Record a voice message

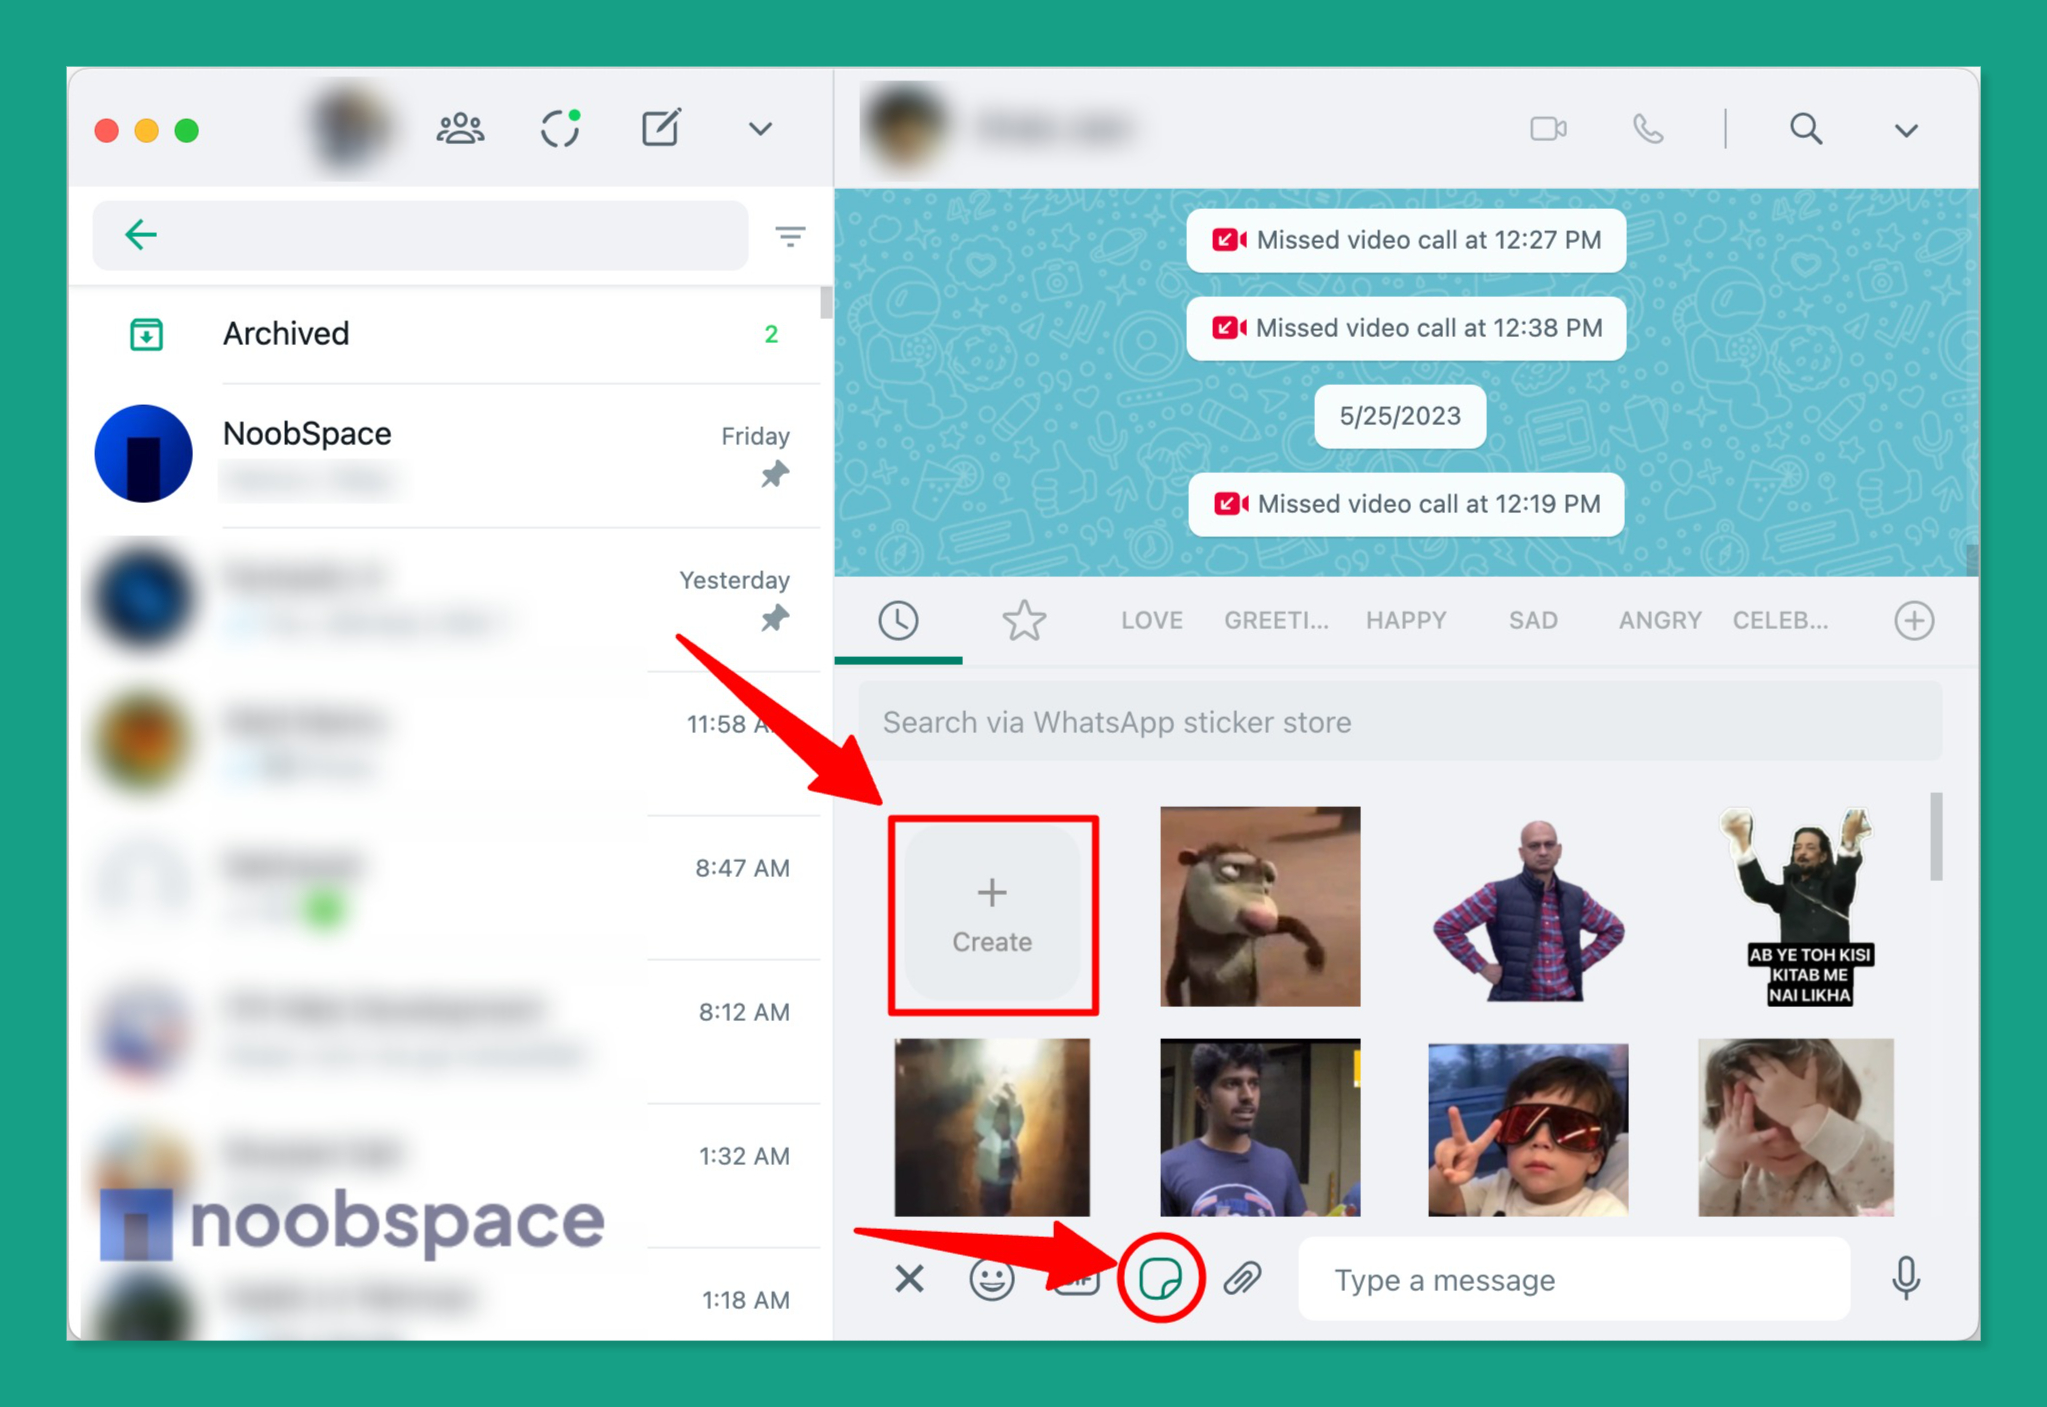click(x=1906, y=1279)
